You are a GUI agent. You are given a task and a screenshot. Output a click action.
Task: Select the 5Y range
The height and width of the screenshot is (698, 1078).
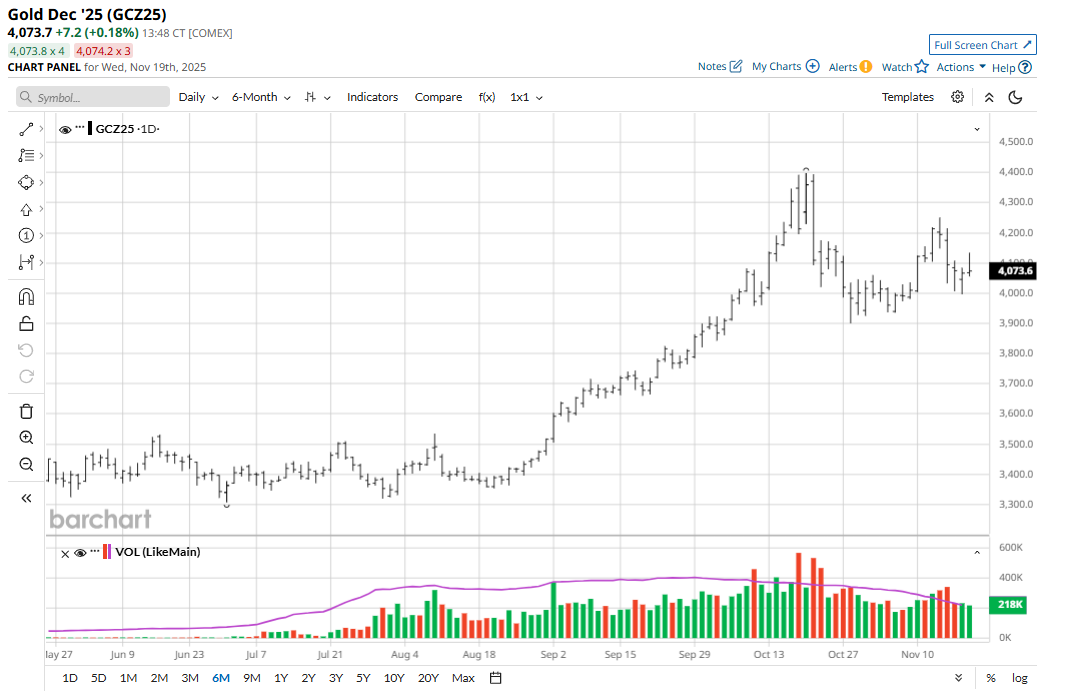click(363, 678)
